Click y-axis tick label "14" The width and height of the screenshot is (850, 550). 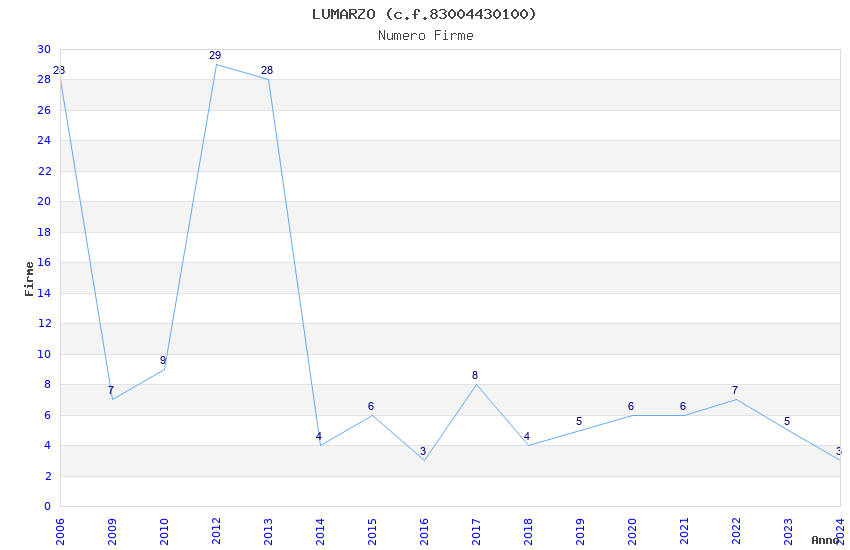click(44, 293)
